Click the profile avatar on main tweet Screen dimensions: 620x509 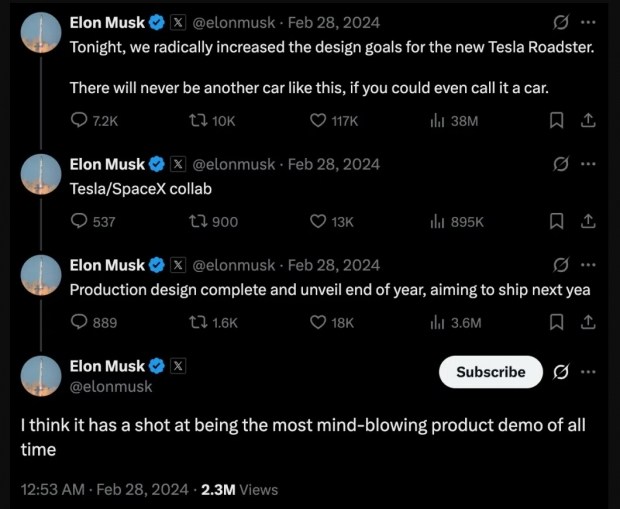pyautogui.click(x=42, y=376)
